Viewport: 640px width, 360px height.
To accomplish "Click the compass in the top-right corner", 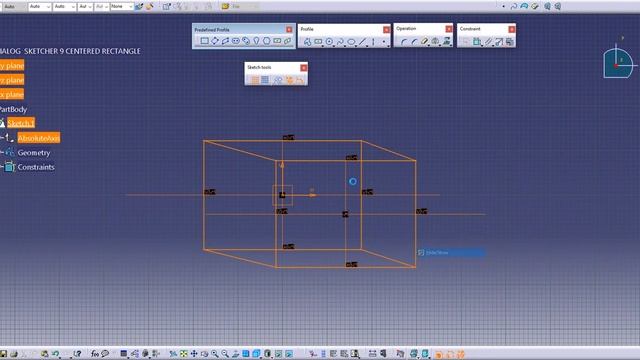I will pos(619,62).
